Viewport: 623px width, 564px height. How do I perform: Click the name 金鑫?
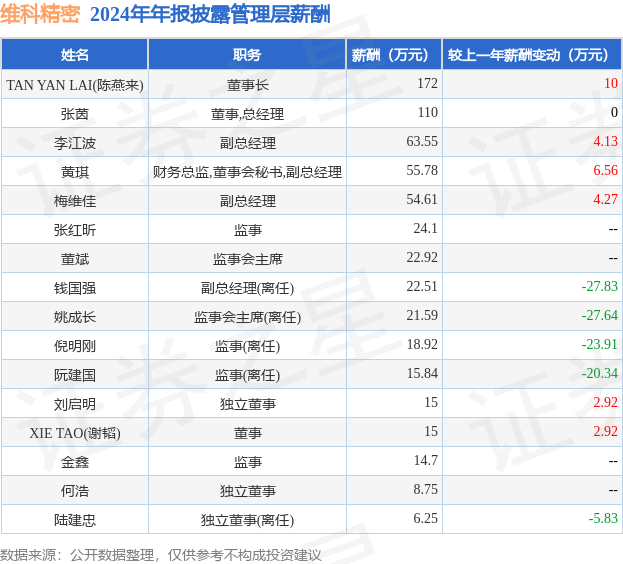tap(75, 462)
